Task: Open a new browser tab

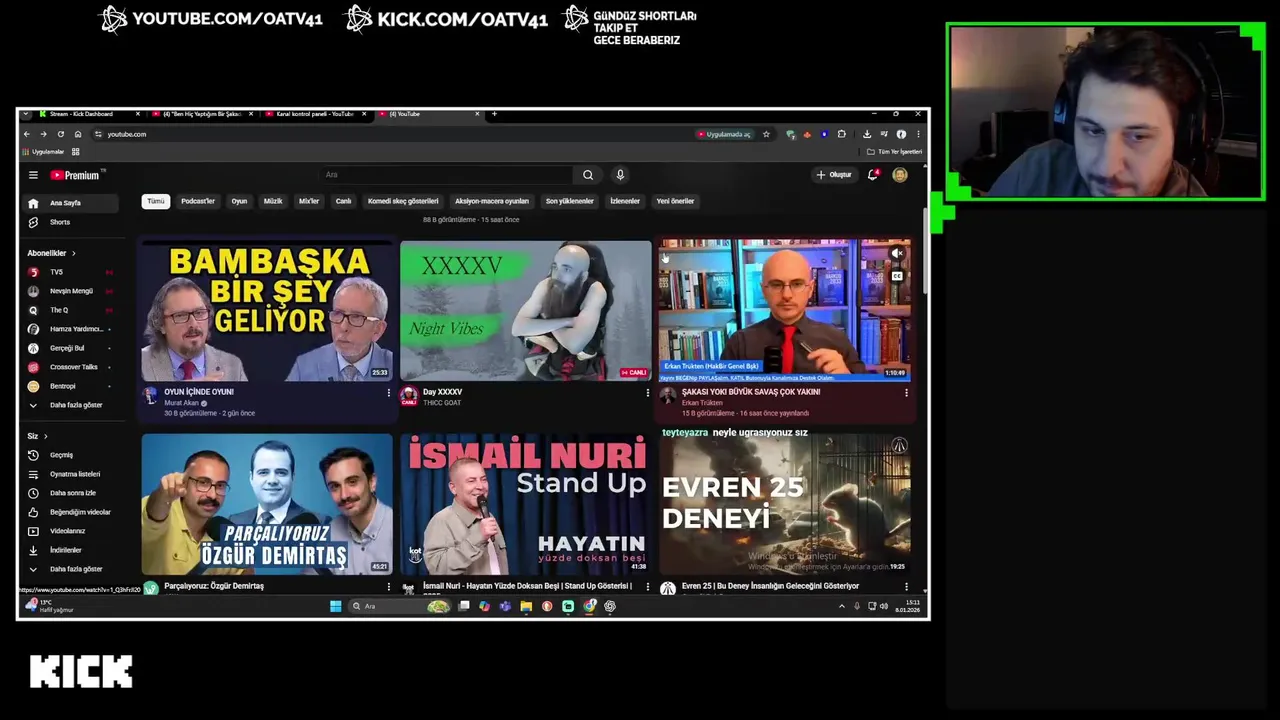Action: pyautogui.click(x=494, y=114)
